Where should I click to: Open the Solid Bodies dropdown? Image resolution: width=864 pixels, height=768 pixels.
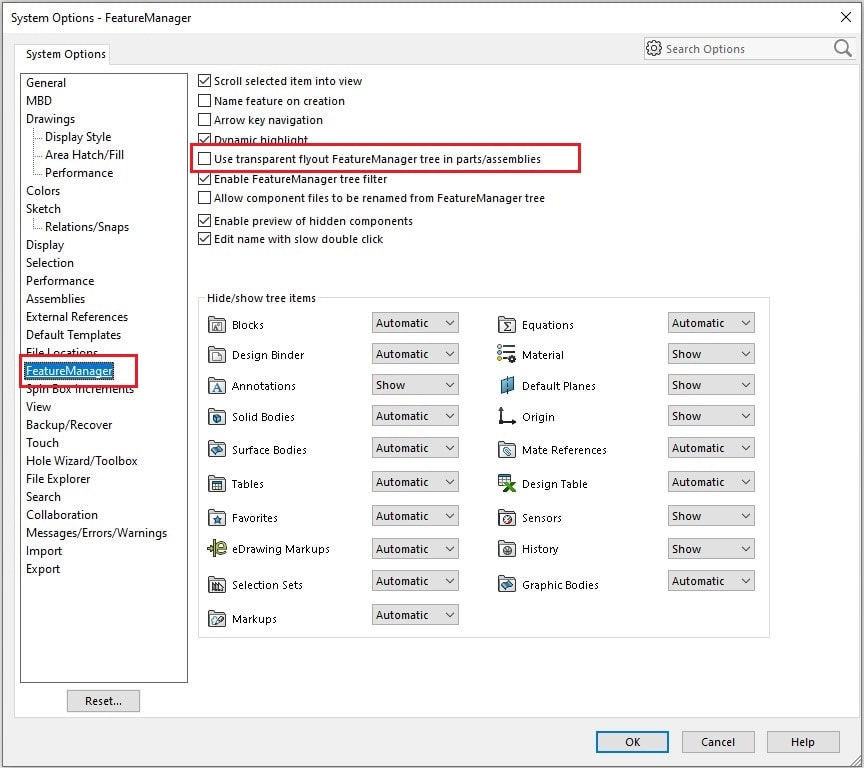(415, 416)
